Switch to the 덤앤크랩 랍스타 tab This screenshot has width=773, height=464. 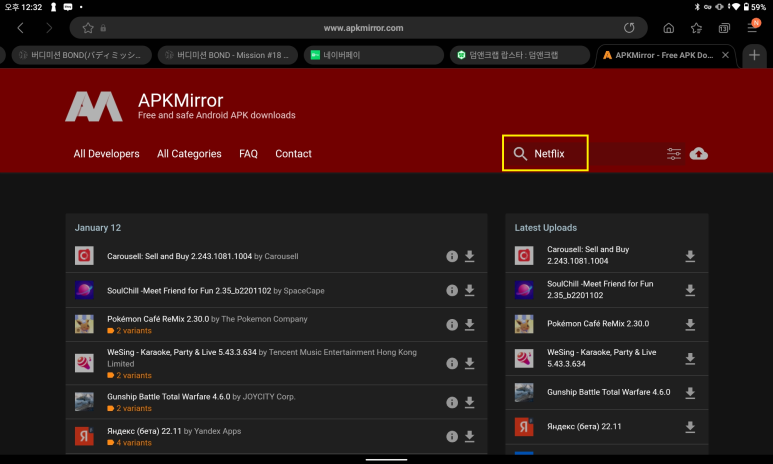(520, 55)
